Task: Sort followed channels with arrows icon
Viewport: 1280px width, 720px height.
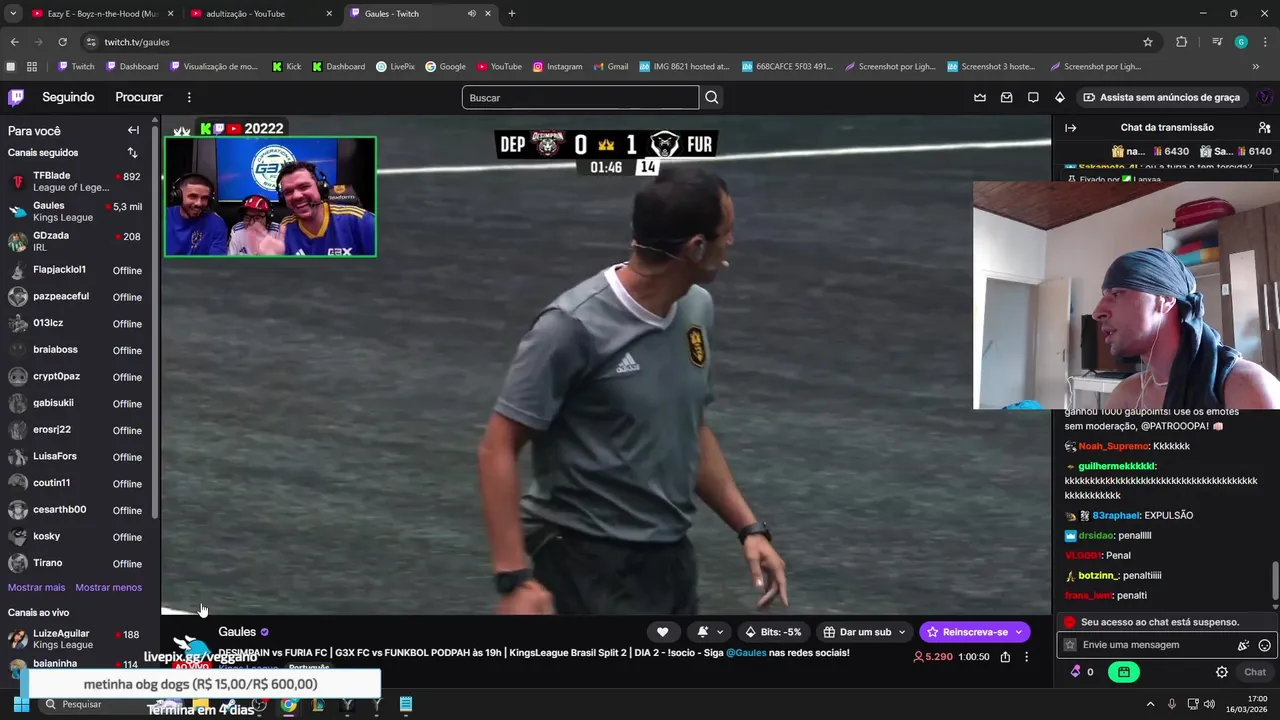Action: (132, 153)
